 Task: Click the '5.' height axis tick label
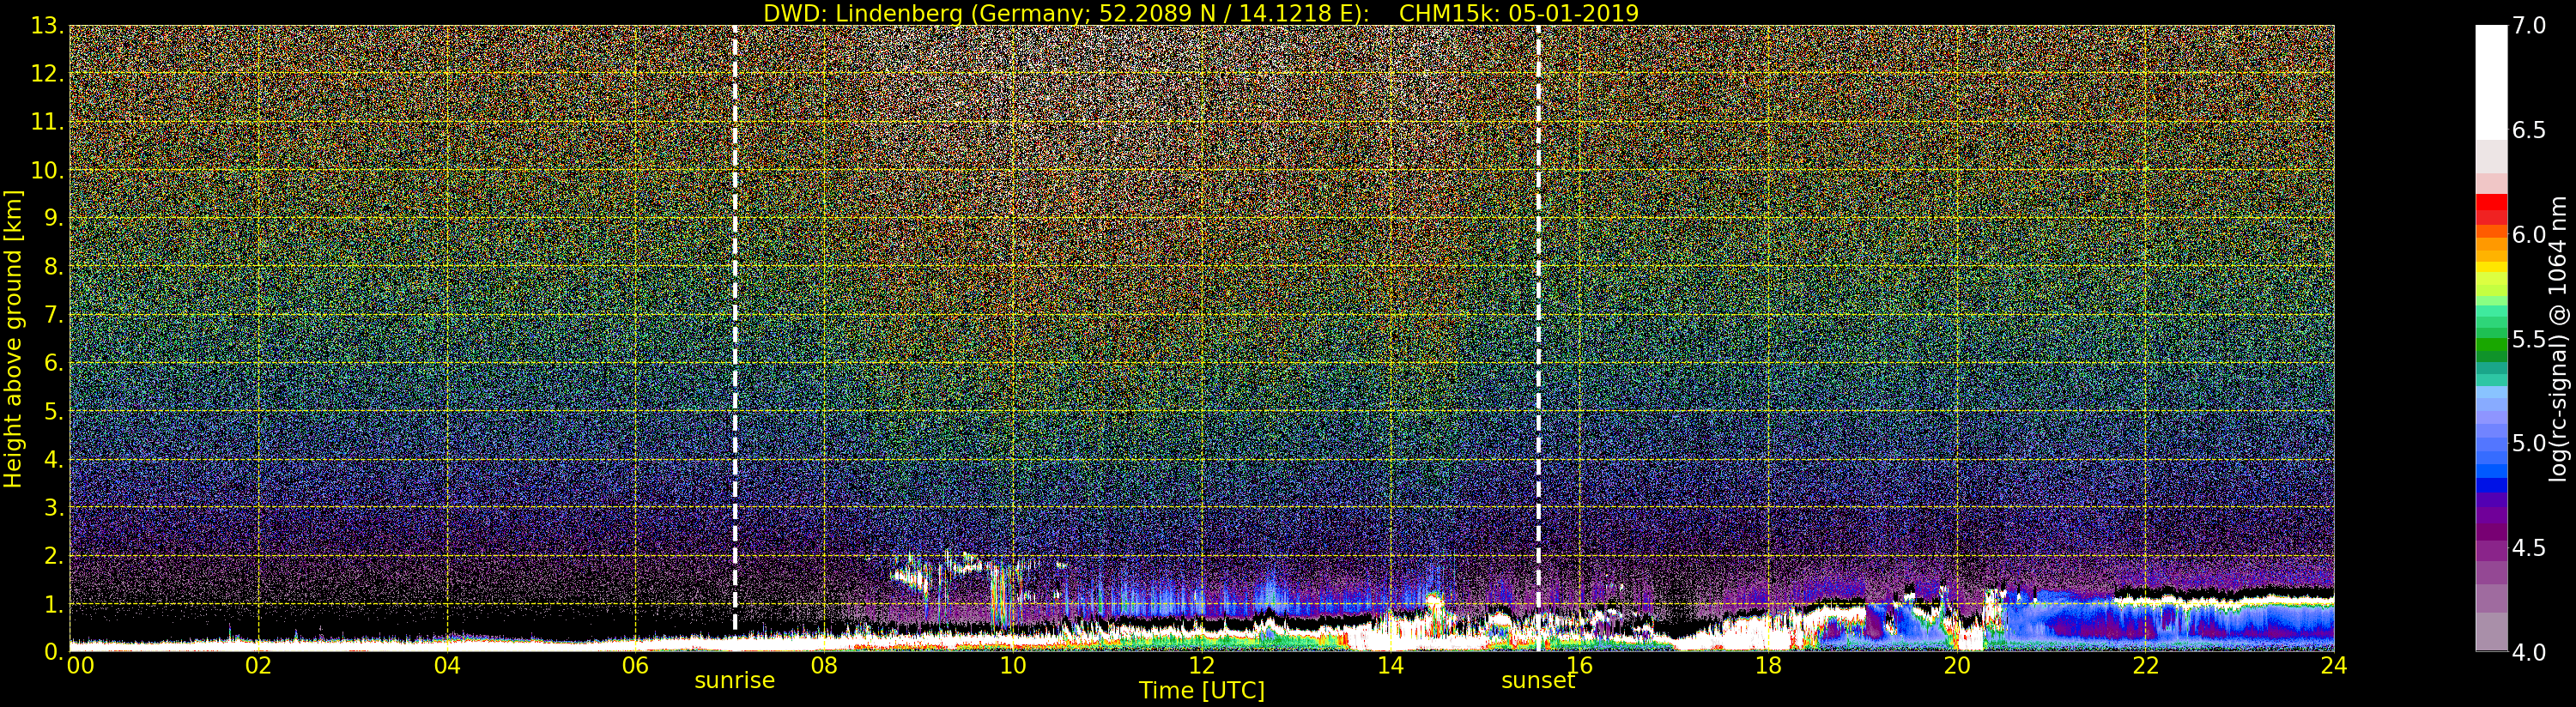(x=54, y=411)
